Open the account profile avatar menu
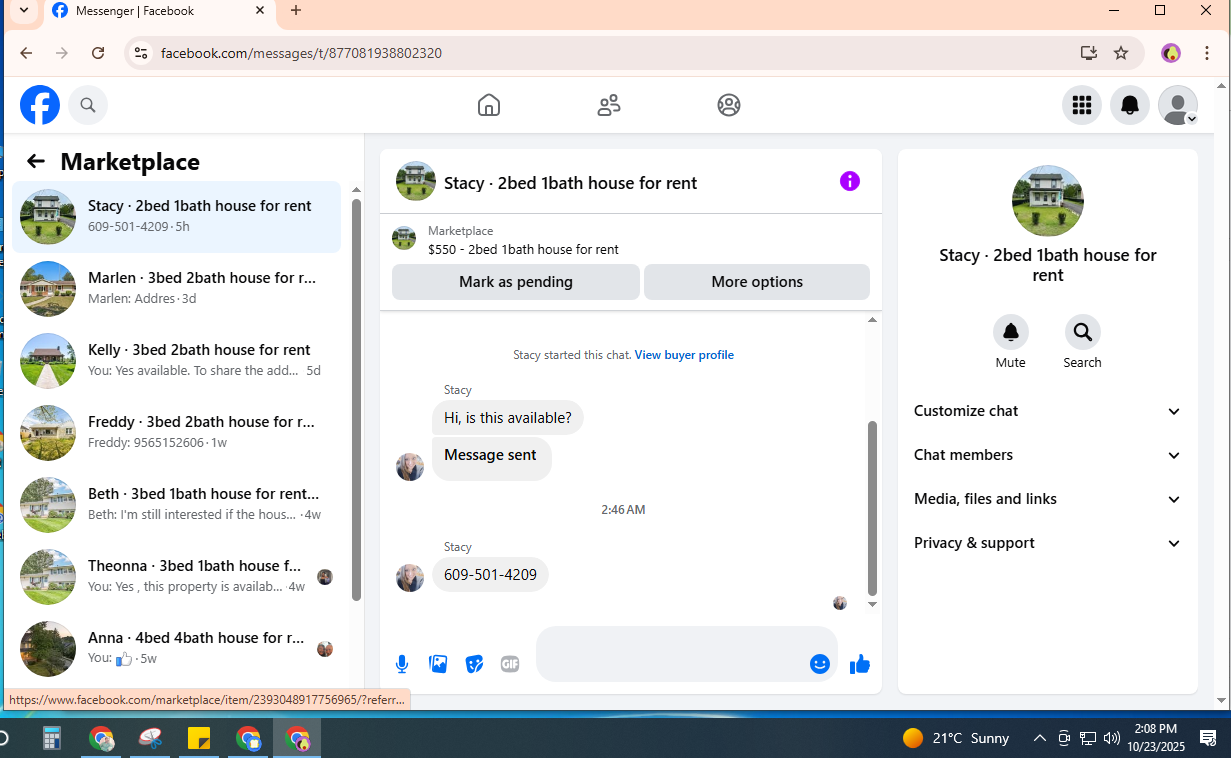This screenshot has width=1231, height=758. (1178, 105)
